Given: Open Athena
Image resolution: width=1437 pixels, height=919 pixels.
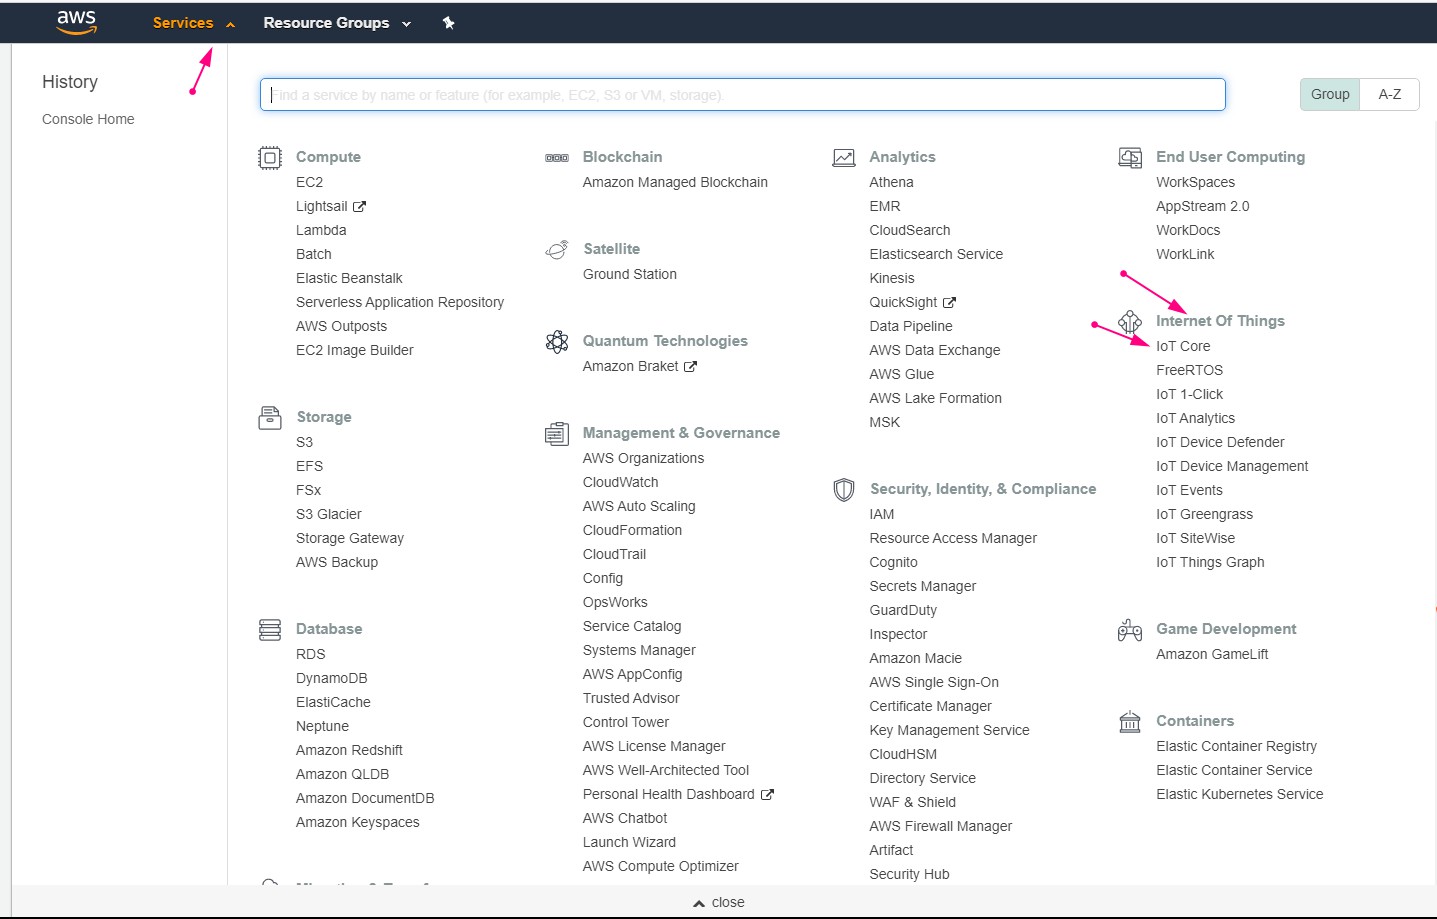Looking at the screenshot, I should (x=892, y=182).
